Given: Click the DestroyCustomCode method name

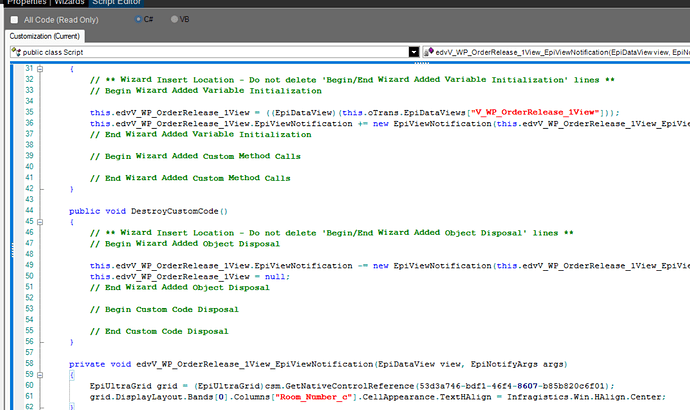Looking at the screenshot, I should click(174, 211).
